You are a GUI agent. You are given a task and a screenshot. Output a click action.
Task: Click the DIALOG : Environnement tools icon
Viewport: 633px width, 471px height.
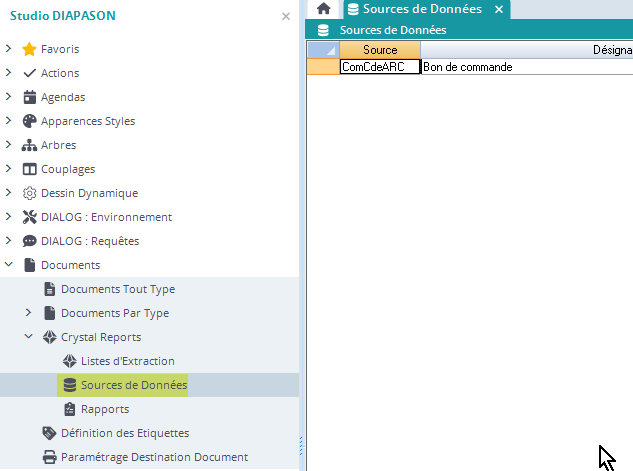click(x=29, y=217)
